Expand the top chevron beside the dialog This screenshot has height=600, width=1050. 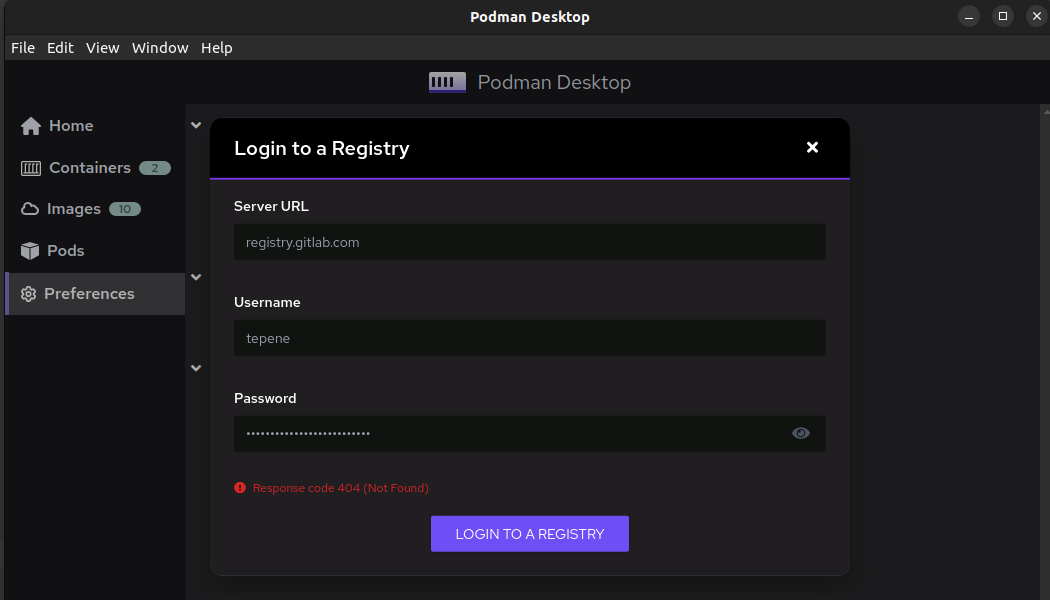pos(196,124)
